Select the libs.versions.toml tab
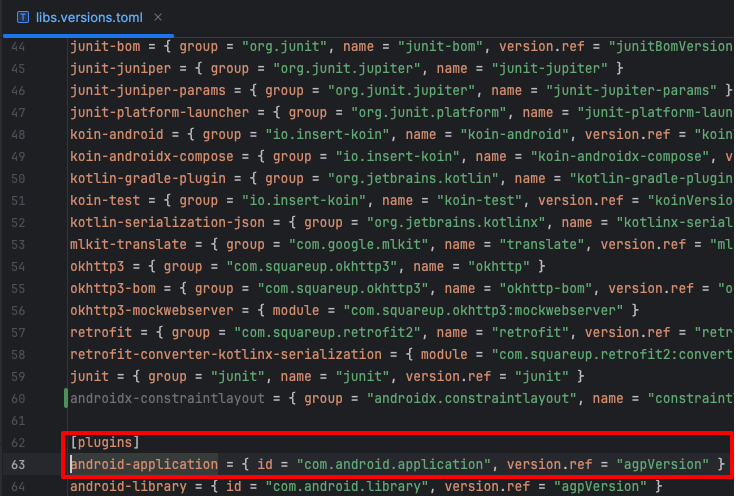This screenshot has height=496, width=738. tap(88, 18)
